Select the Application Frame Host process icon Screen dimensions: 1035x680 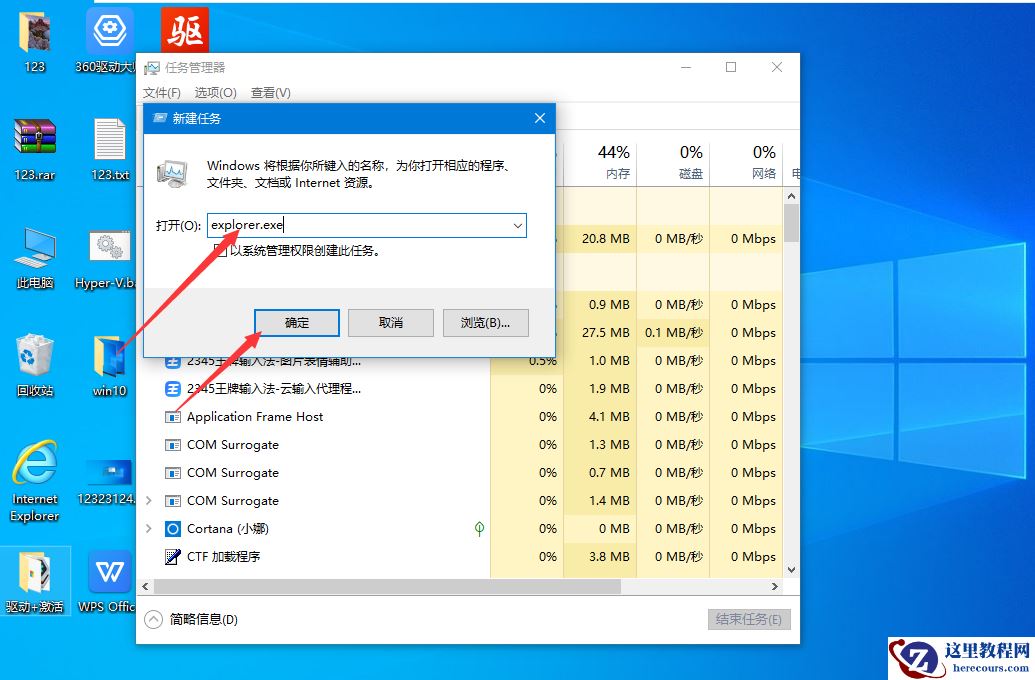(173, 417)
